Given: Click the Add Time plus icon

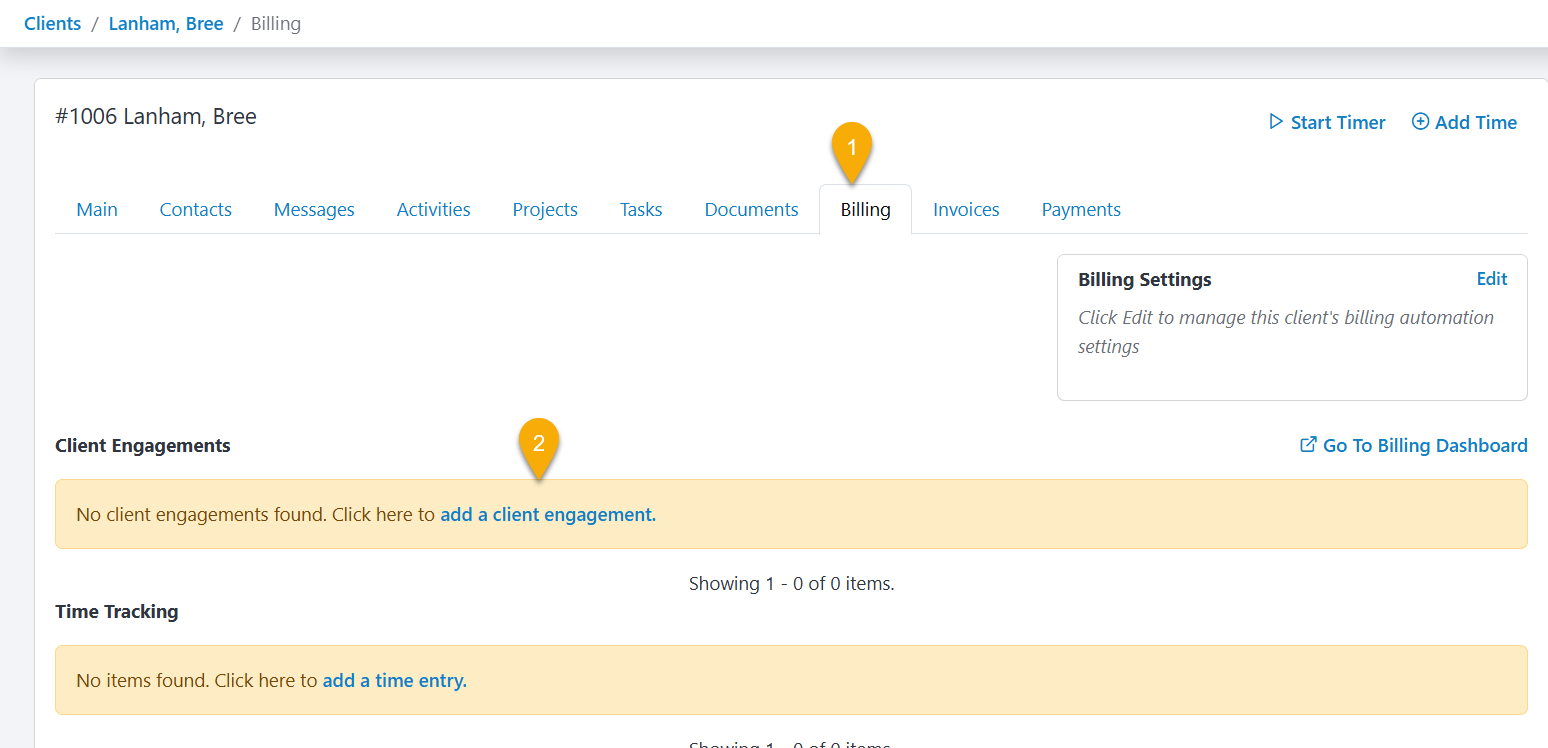Looking at the screenshot, I should click(x=1420, y=122).
